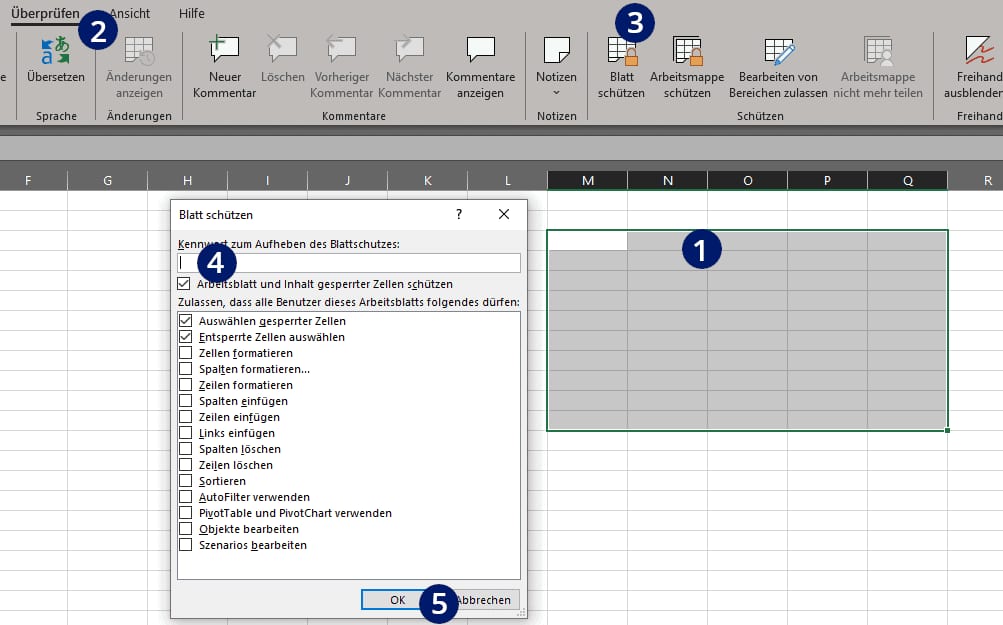Enable Zeilen löschen checkbox
Viewport: 1003px width, 625px height.
(186, 464)
